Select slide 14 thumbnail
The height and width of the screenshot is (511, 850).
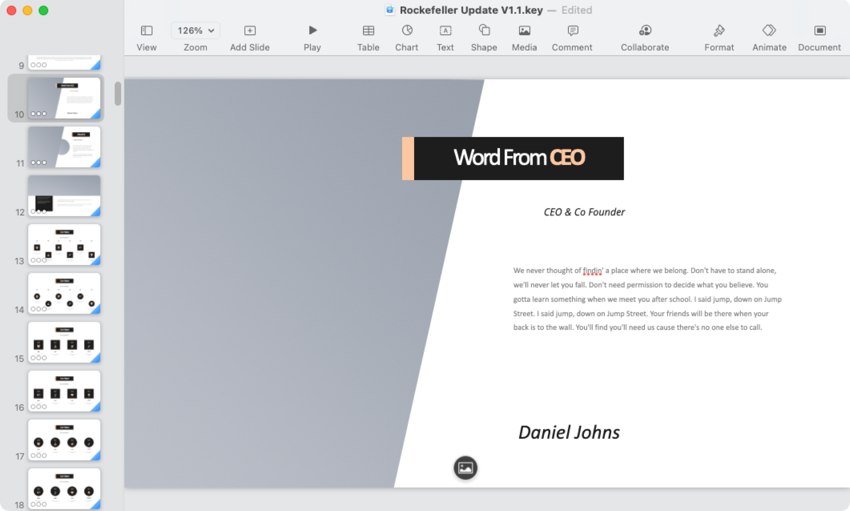[64, 293]
